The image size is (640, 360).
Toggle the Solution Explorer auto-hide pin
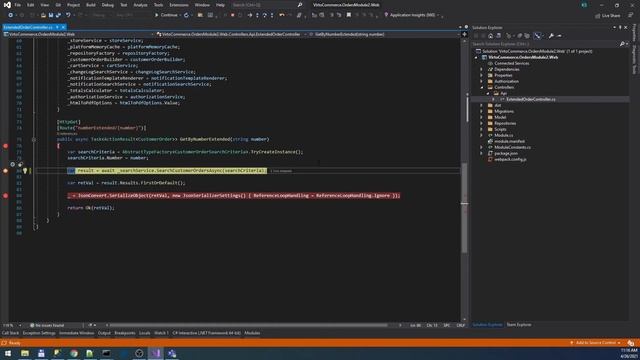point(620,27)
